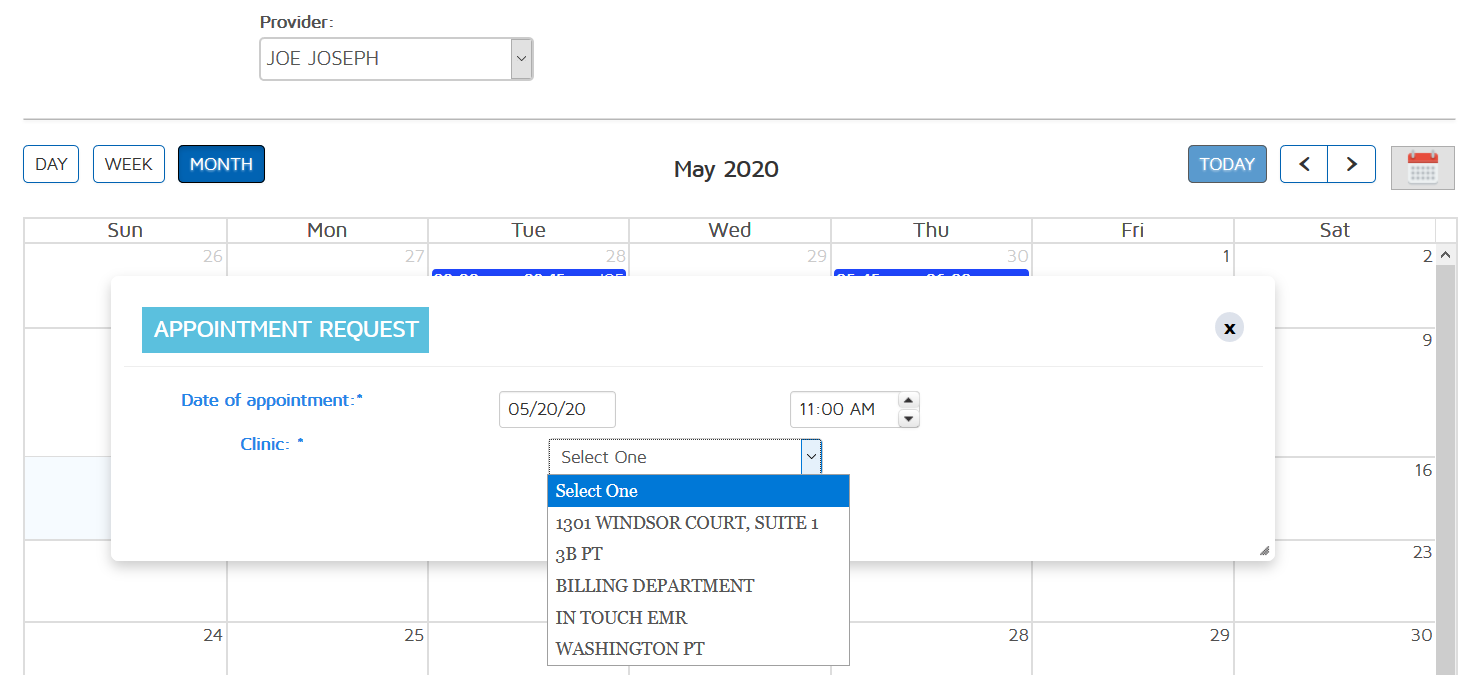
Task: Close the Appointment Request dialog
Action: (1229, 328)
